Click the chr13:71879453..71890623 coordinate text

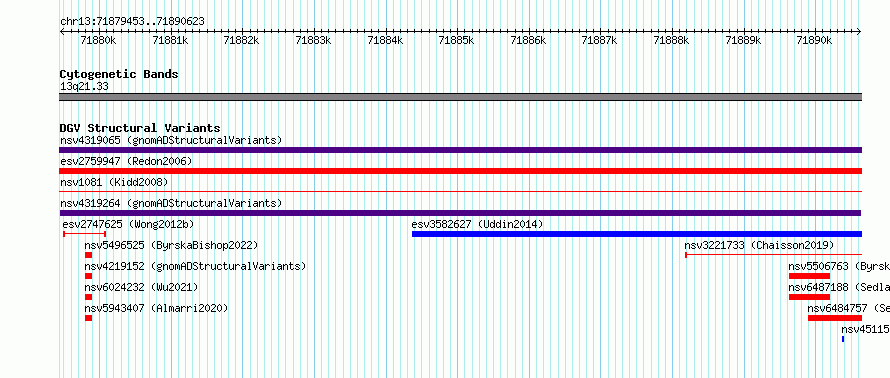click(x=132, y=22)
